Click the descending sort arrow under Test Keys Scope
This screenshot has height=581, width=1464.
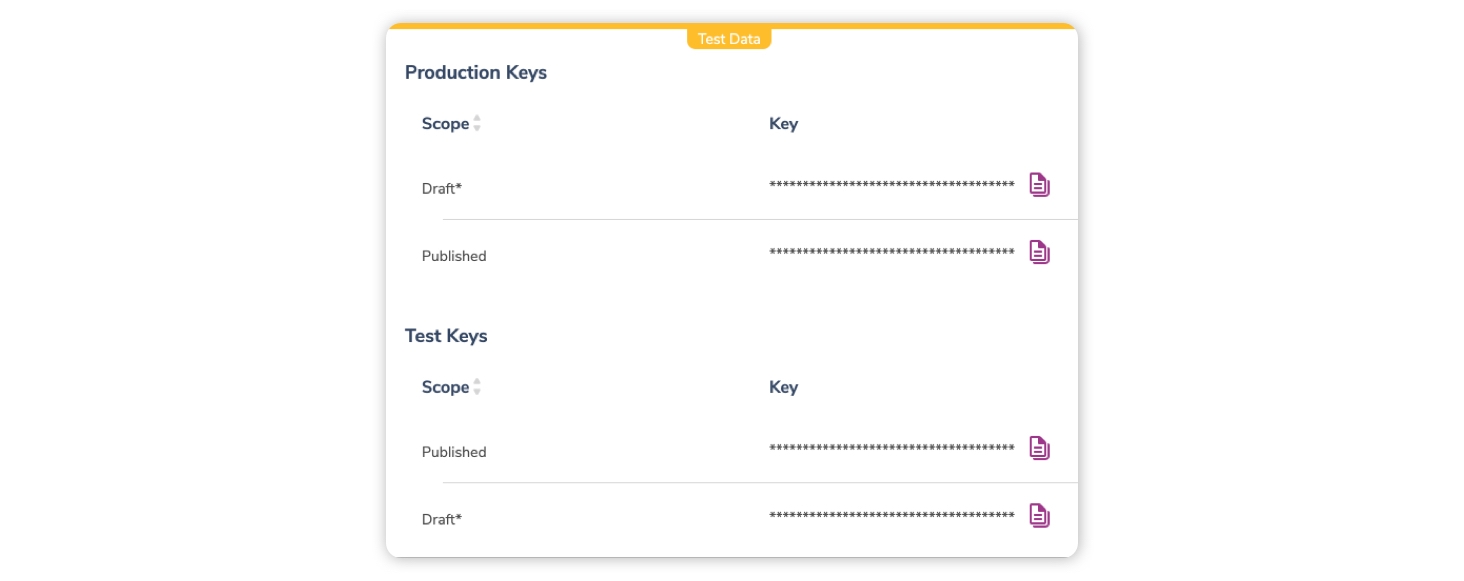478,392
